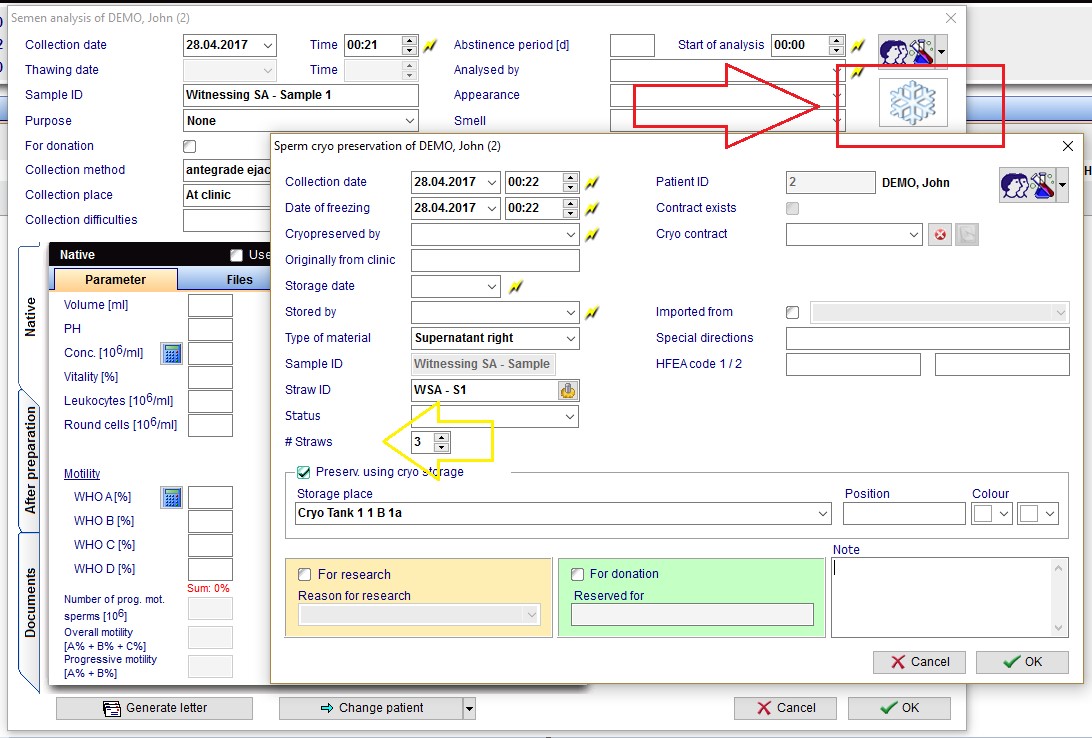Click in the Note text area
Image resolution: width=1092 pixels, height=738 pixels.
coord(942,597)
